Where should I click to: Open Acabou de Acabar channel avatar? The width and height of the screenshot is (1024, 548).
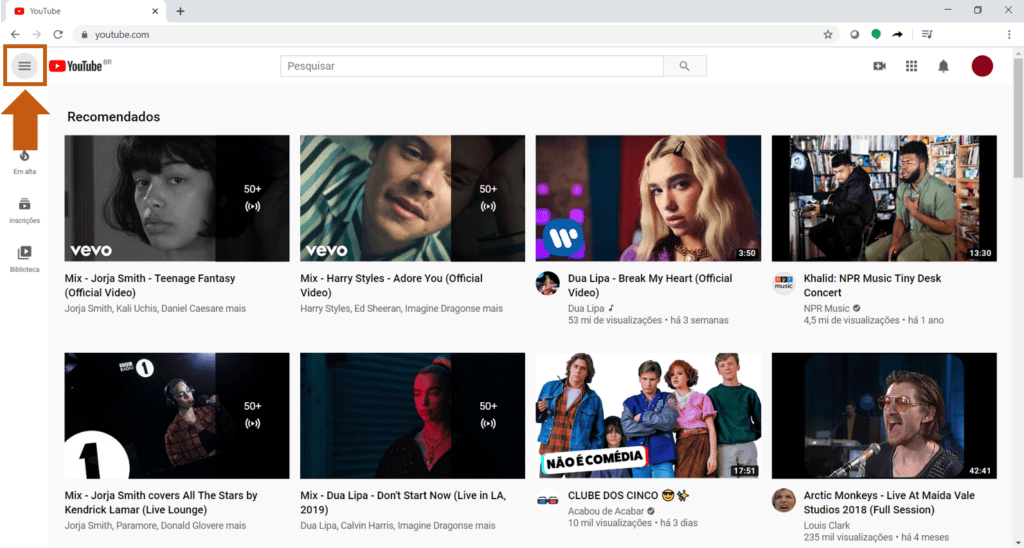coord(548,500)
